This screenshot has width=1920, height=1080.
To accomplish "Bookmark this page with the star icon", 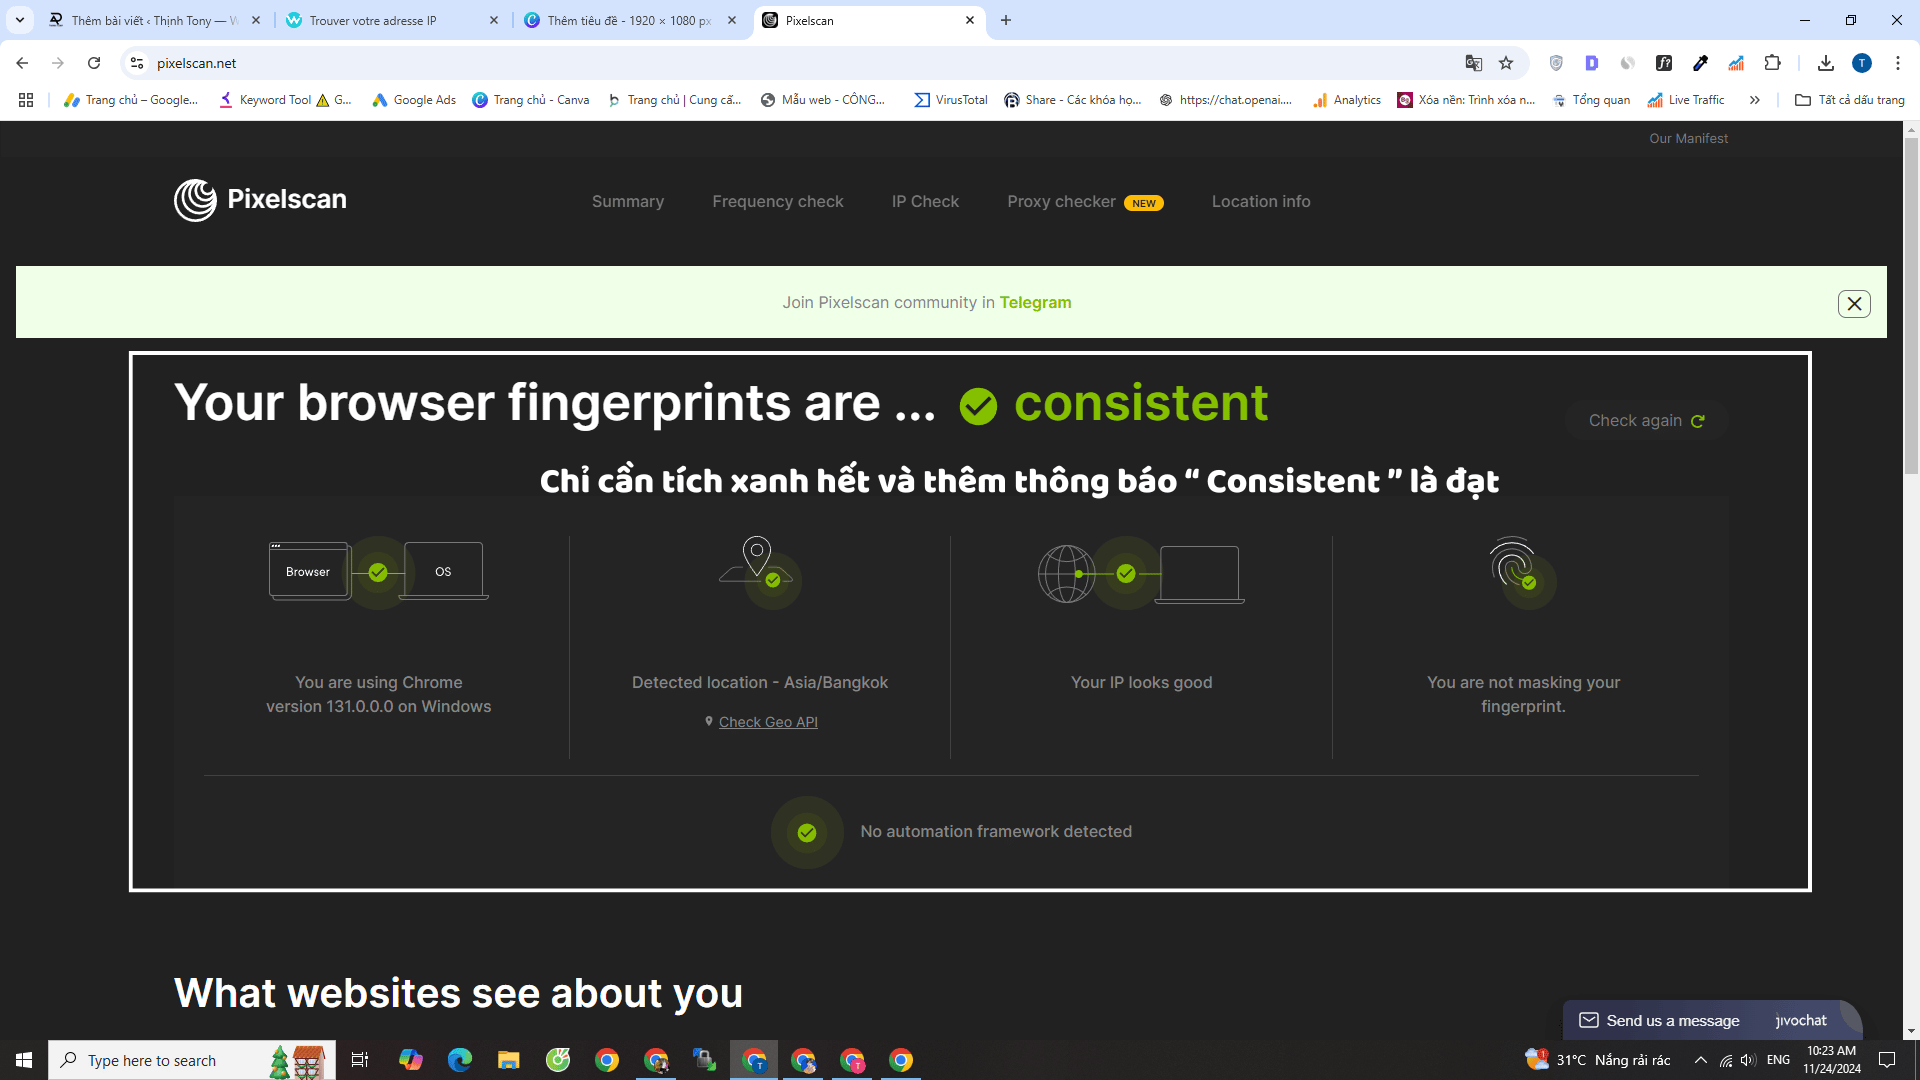I will click(x=1506, y=63).
